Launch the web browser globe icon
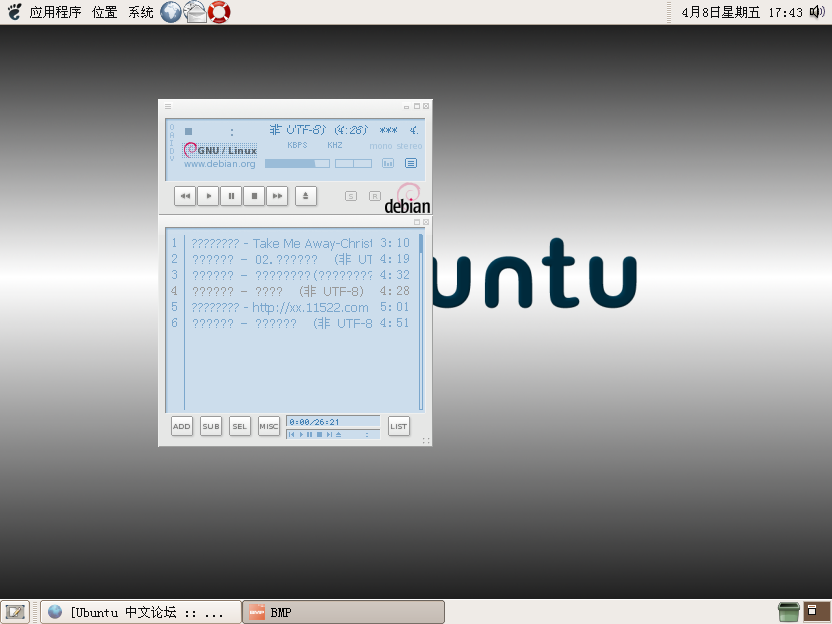832x624 pixels. [x=171, y=12]
